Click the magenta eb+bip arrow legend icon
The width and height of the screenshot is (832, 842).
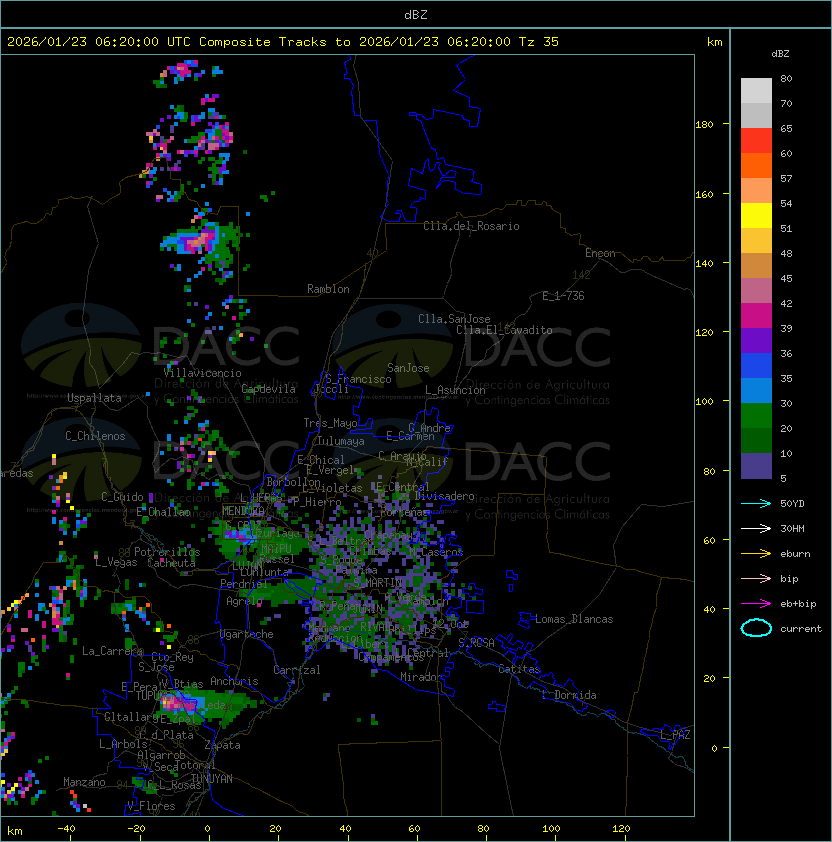click(756, 604)
